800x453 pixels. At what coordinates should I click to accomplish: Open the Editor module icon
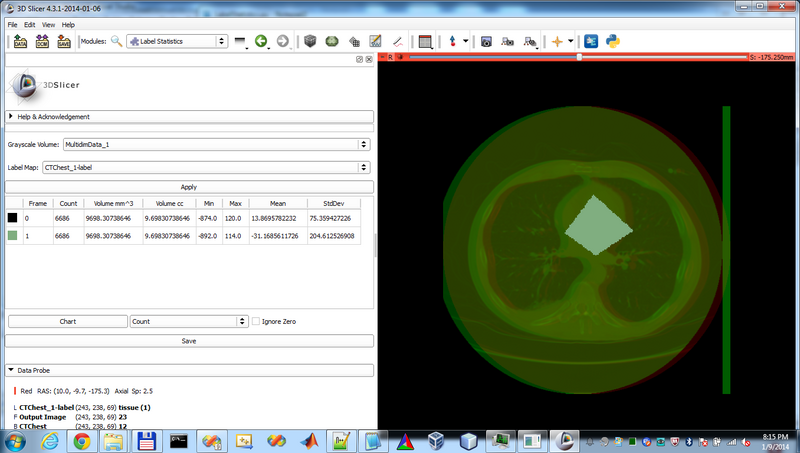click(376, 41)
